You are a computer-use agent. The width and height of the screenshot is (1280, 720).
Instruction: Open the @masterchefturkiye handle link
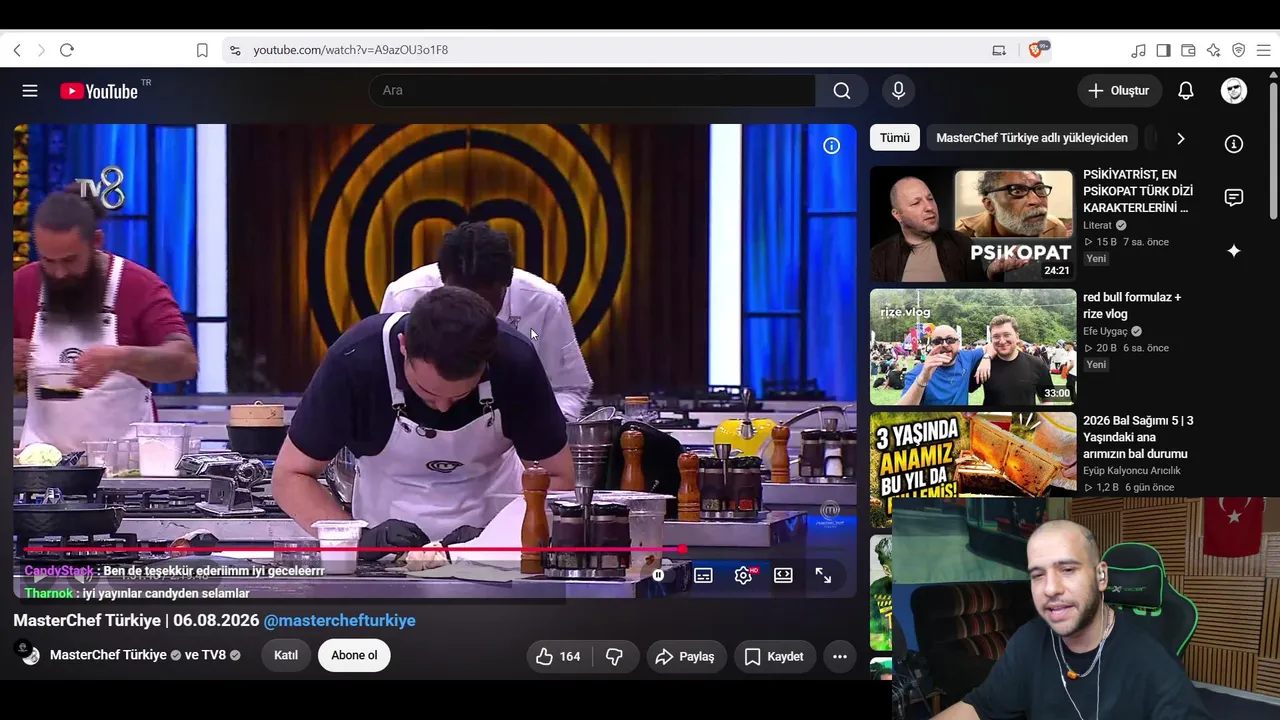pos(339,620)
